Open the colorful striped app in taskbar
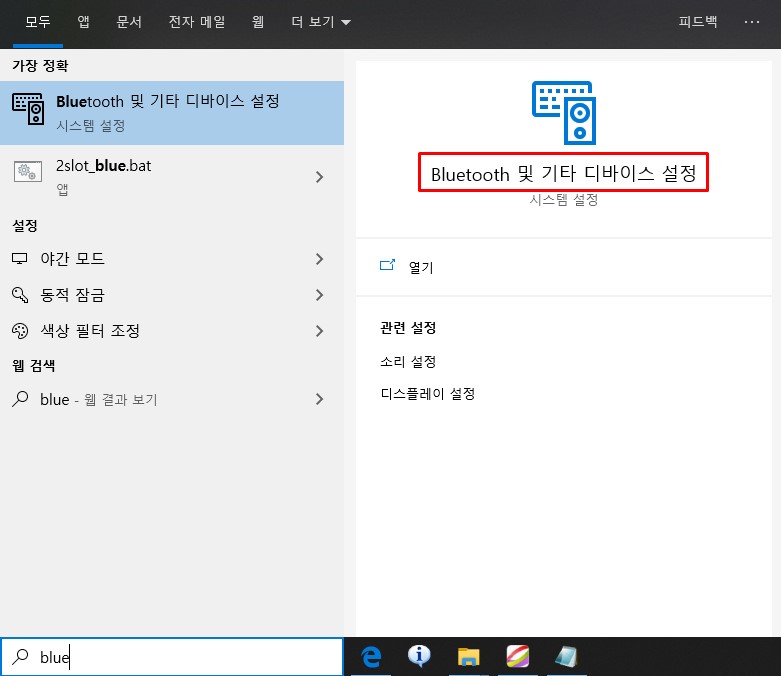781x676 pixels. click(518, 657)
